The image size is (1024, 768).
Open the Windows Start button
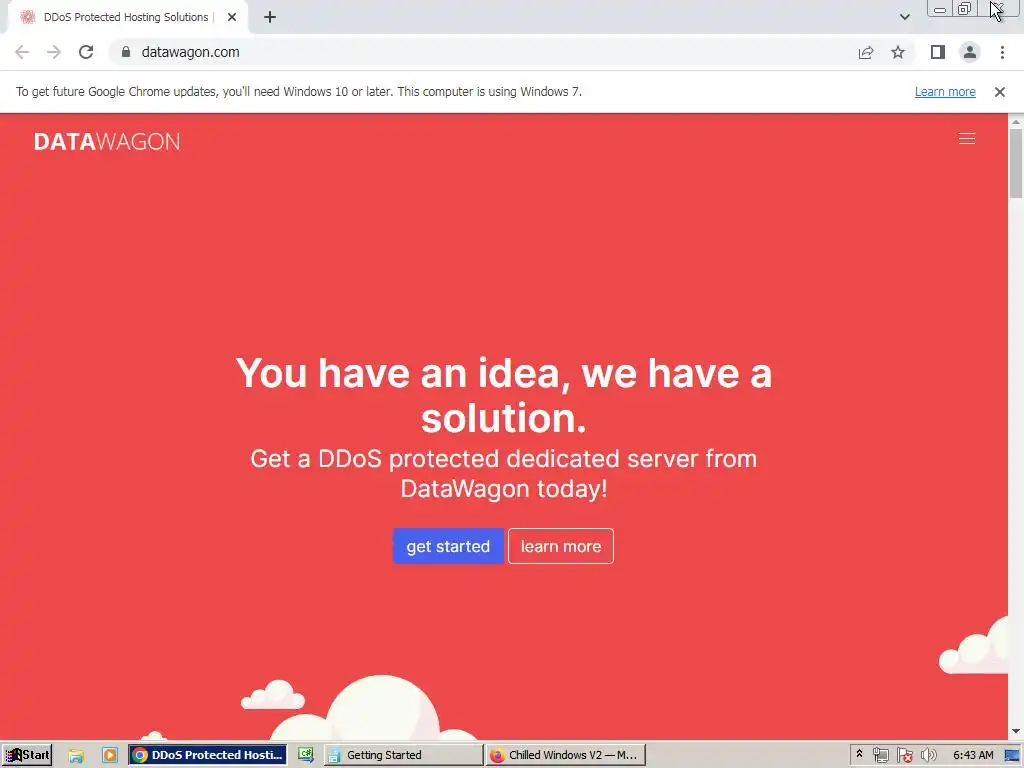point(27,755)
